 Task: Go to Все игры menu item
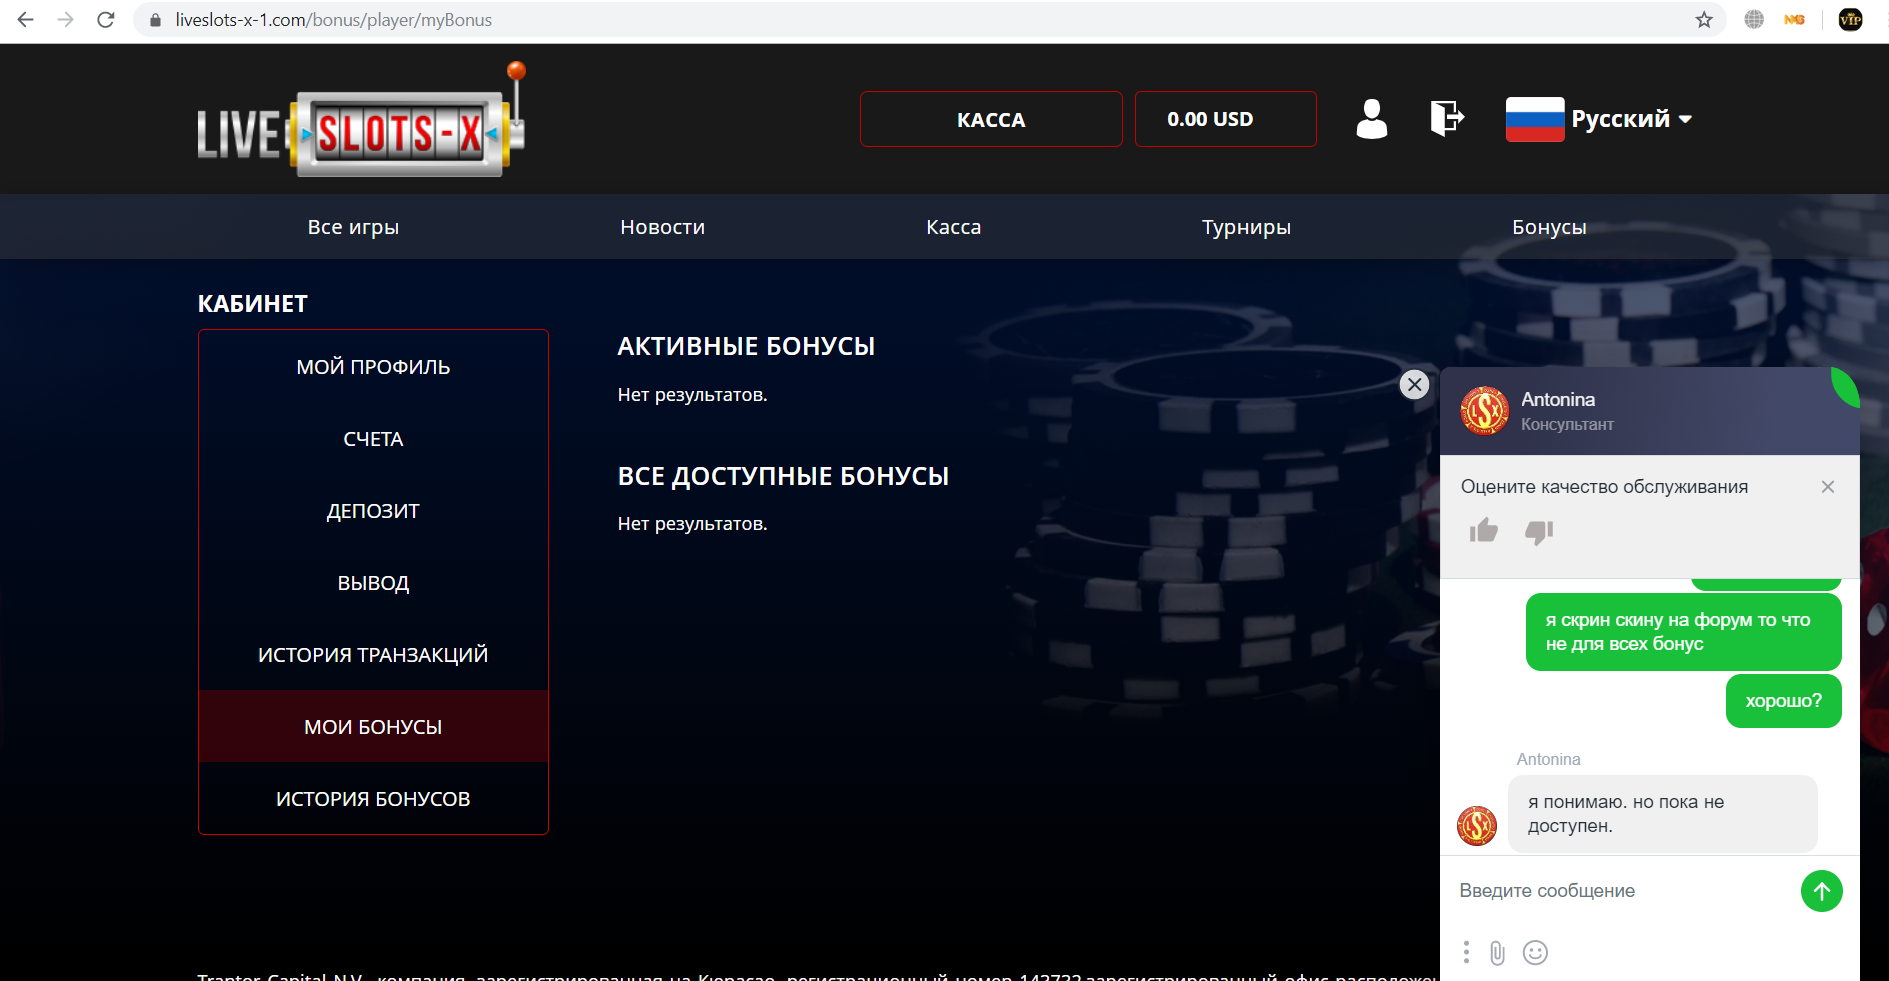point(353,227)
